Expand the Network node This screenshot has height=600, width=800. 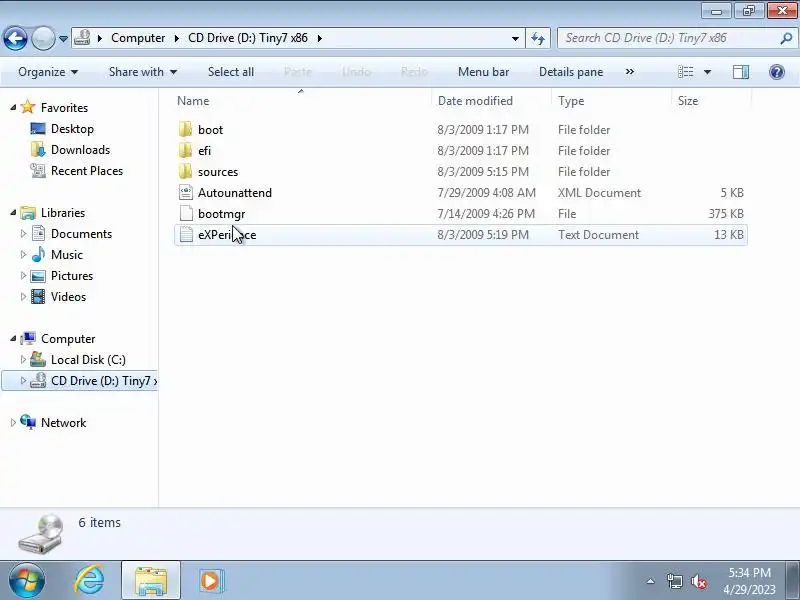pos(13,422)
